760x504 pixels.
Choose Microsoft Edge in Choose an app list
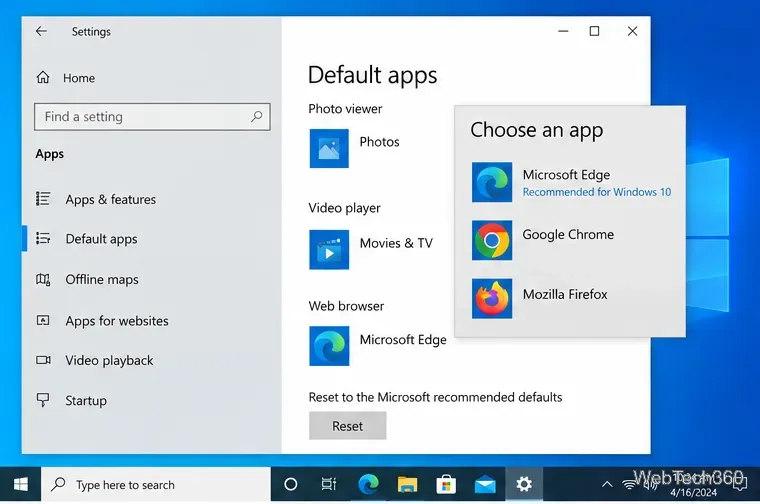pos(570,182)
